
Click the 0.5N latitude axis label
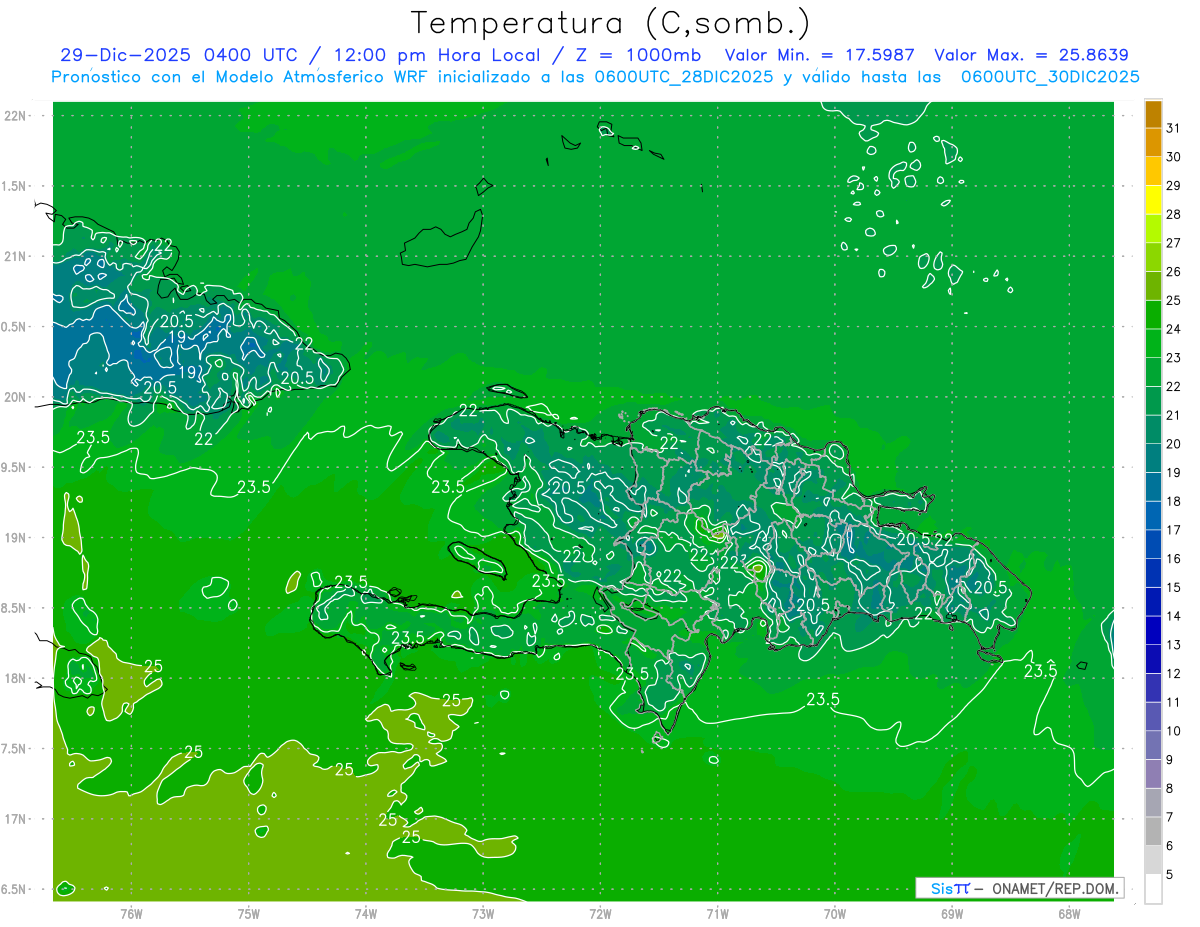(x=15, y=327)
